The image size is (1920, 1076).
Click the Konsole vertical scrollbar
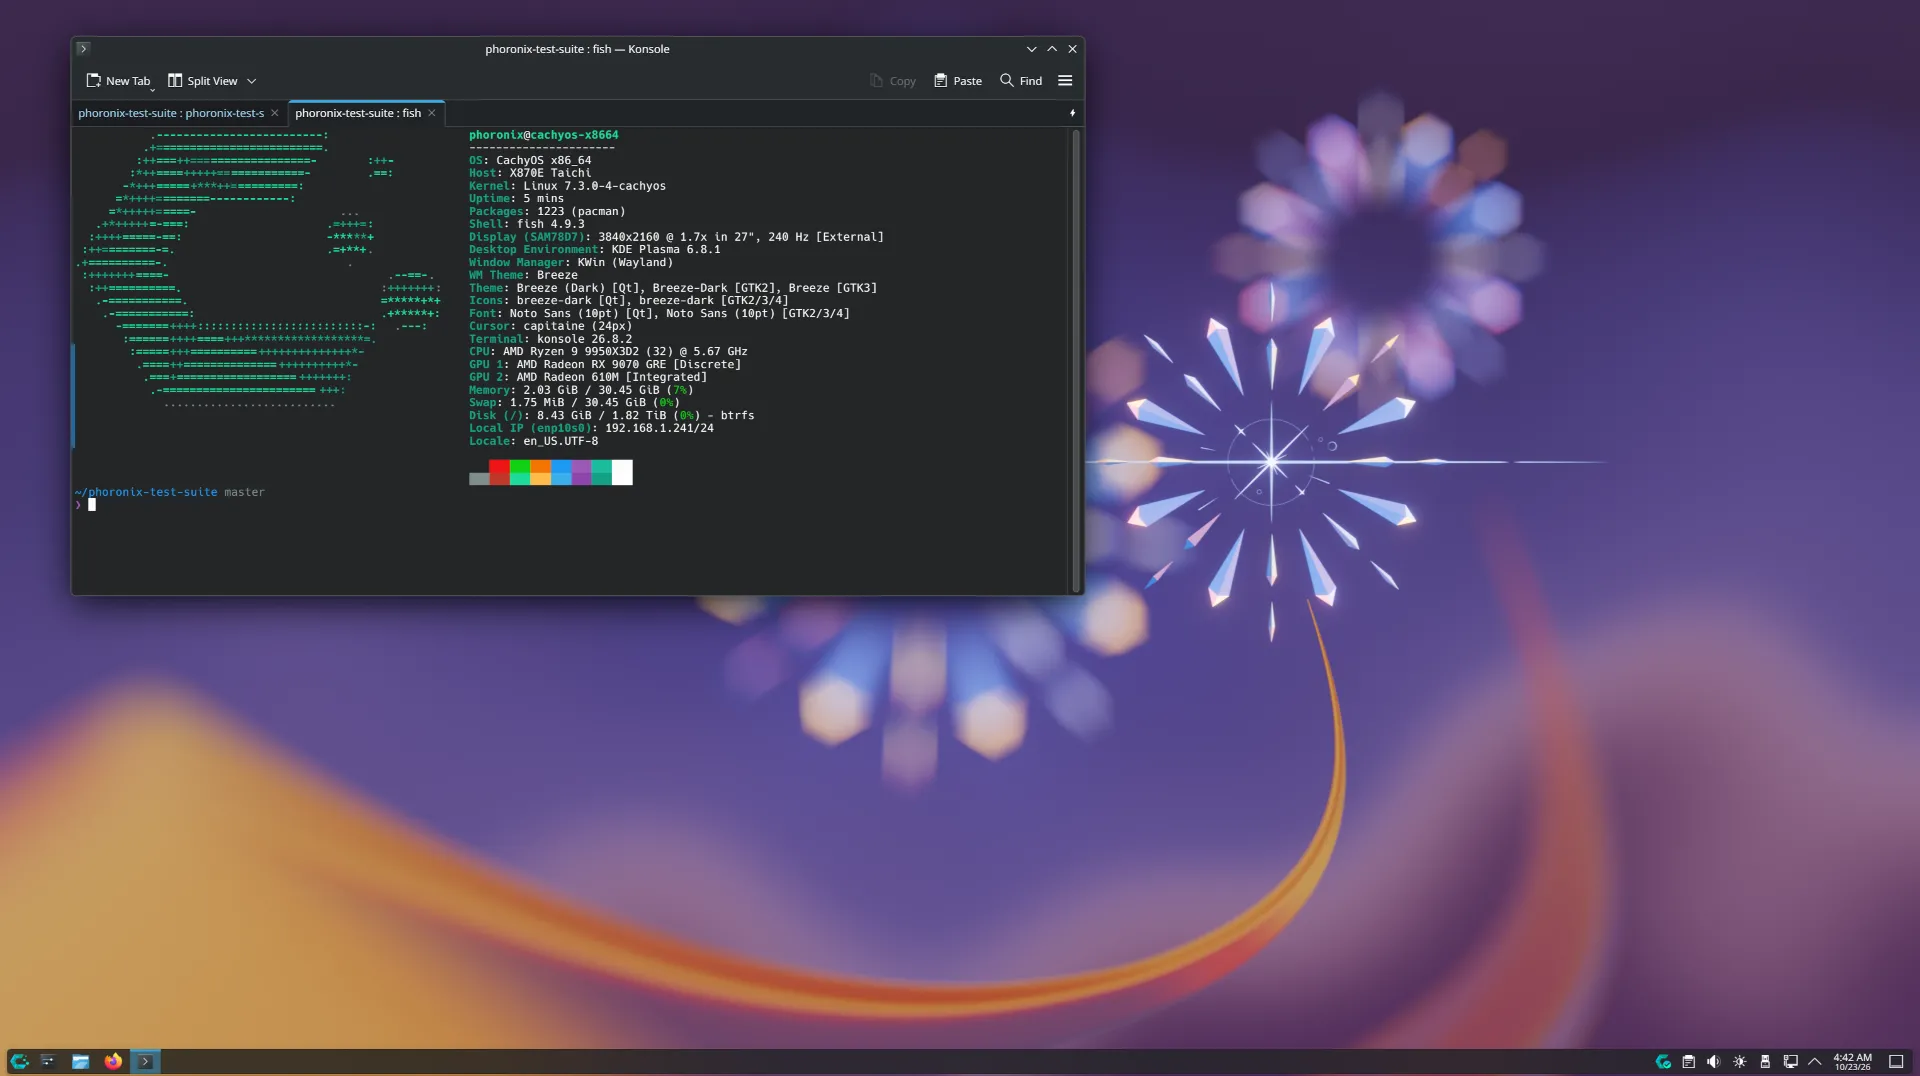click(x=1076, y=360)
